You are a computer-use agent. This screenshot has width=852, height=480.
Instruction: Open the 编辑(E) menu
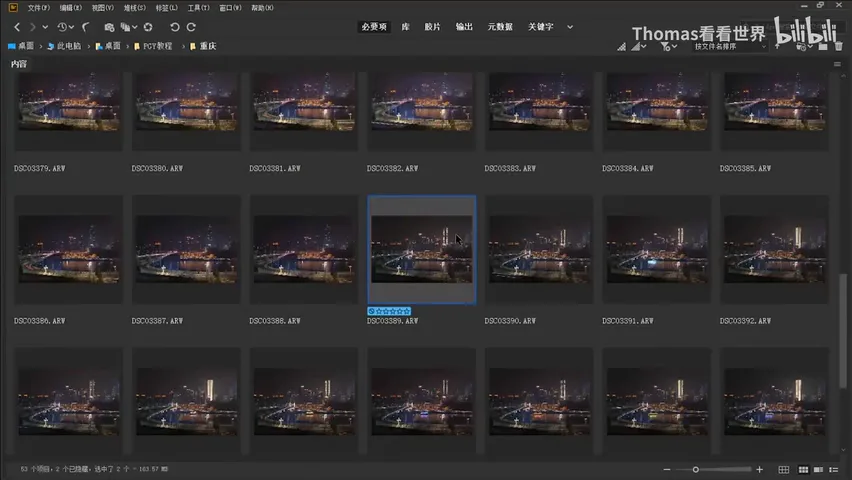[x=71, y=8]
